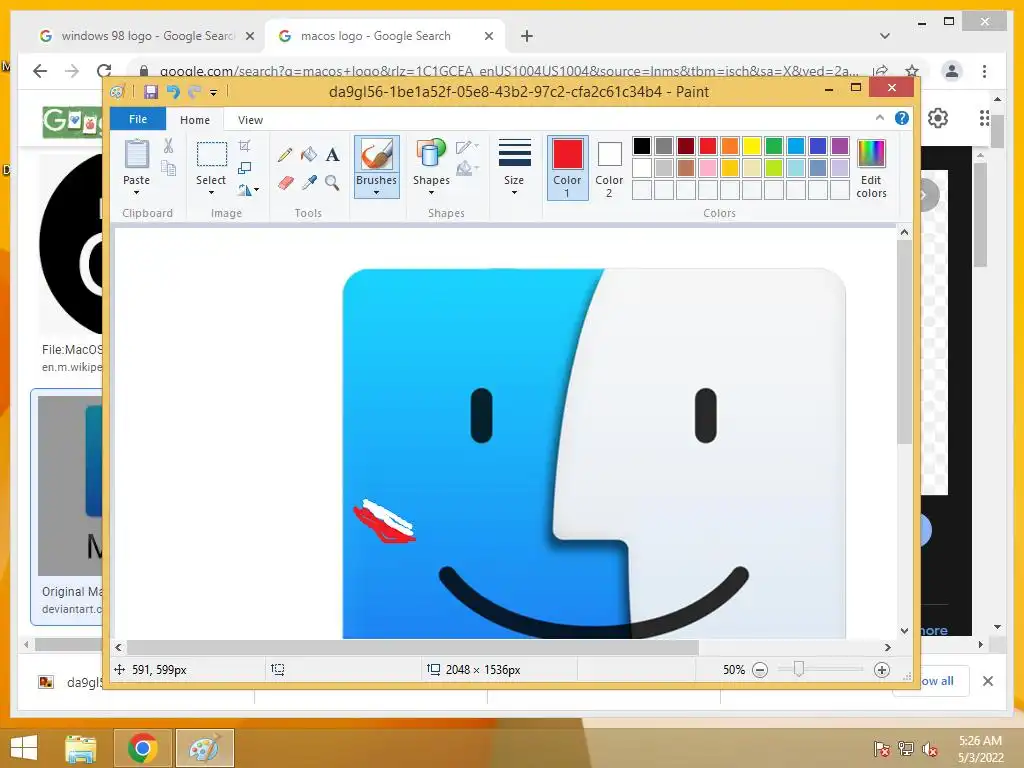This screenshot has width=1024, height=768.
Task: Select the Text tool
Action: coord(332,155)
